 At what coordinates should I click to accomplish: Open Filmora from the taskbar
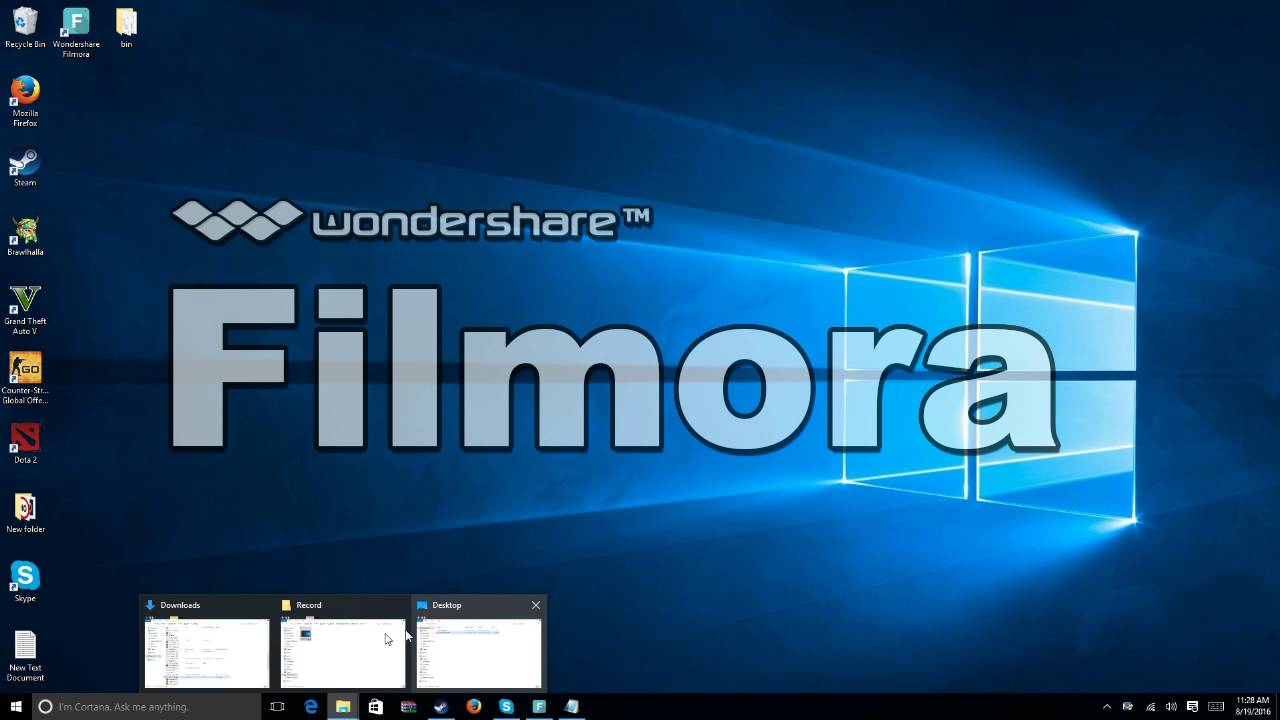point(539,706)
